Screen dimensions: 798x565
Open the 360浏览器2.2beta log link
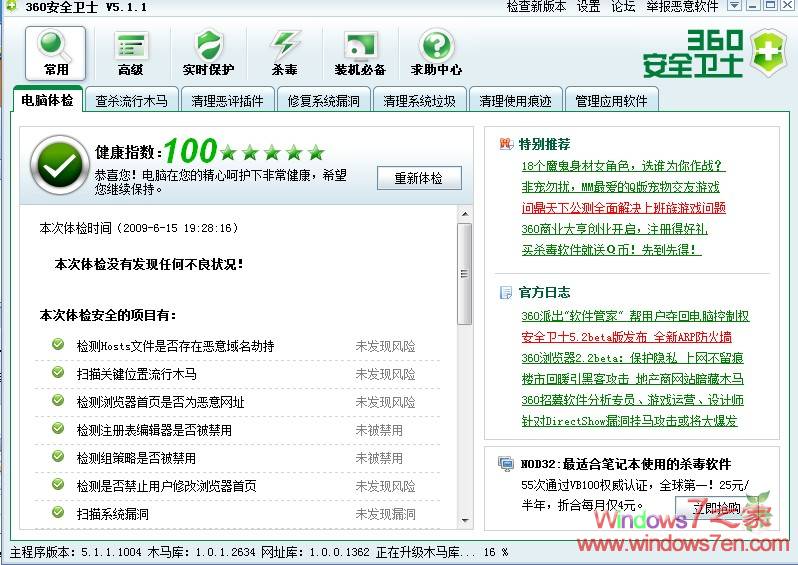click(x=632, y=358)
